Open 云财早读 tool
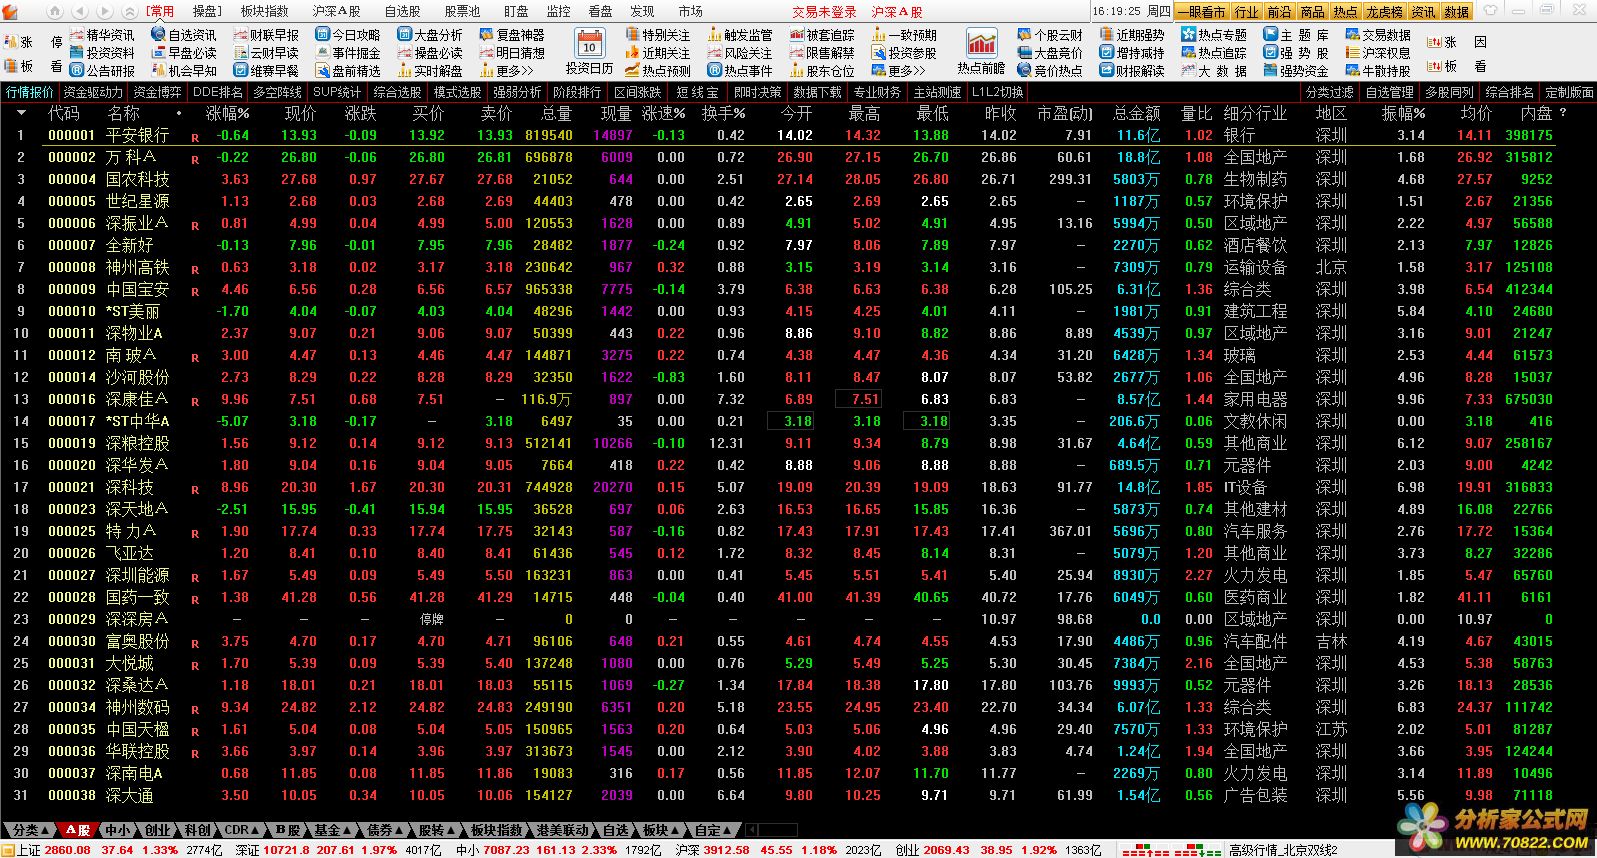Screen dimensions: 1597x858 (265, 53)
